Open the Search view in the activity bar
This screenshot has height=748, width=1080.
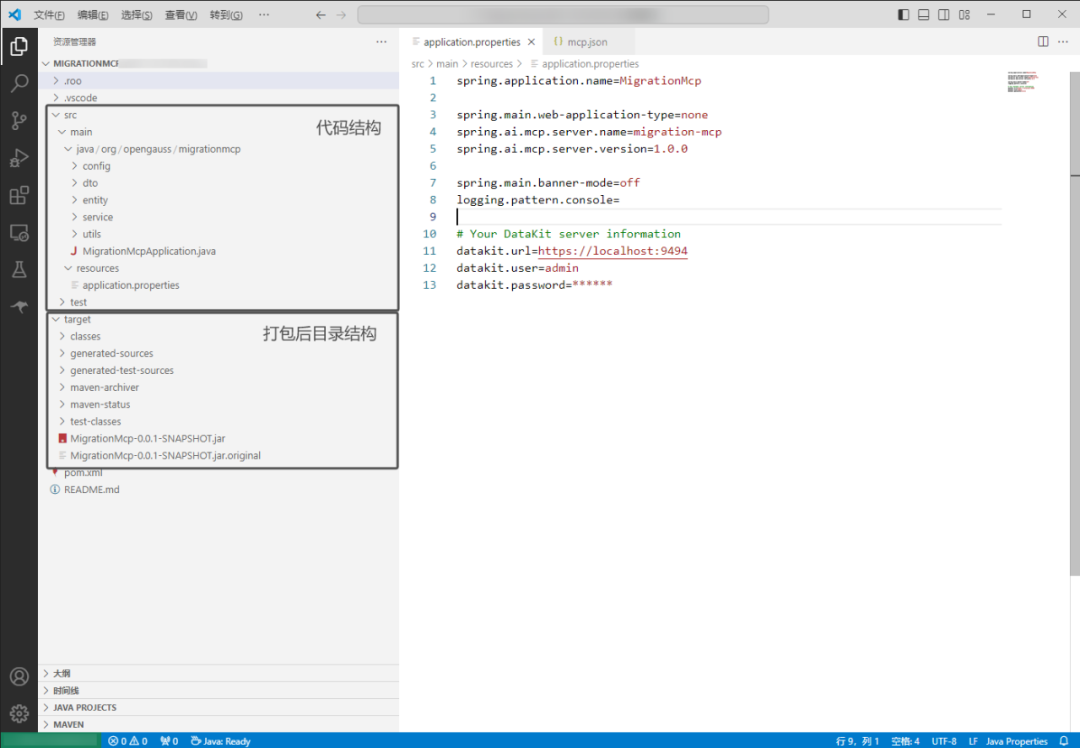[x=20, y=82]
